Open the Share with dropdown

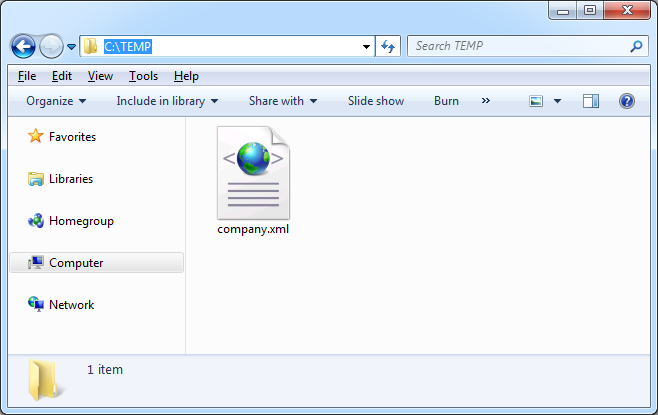[283, 101]
